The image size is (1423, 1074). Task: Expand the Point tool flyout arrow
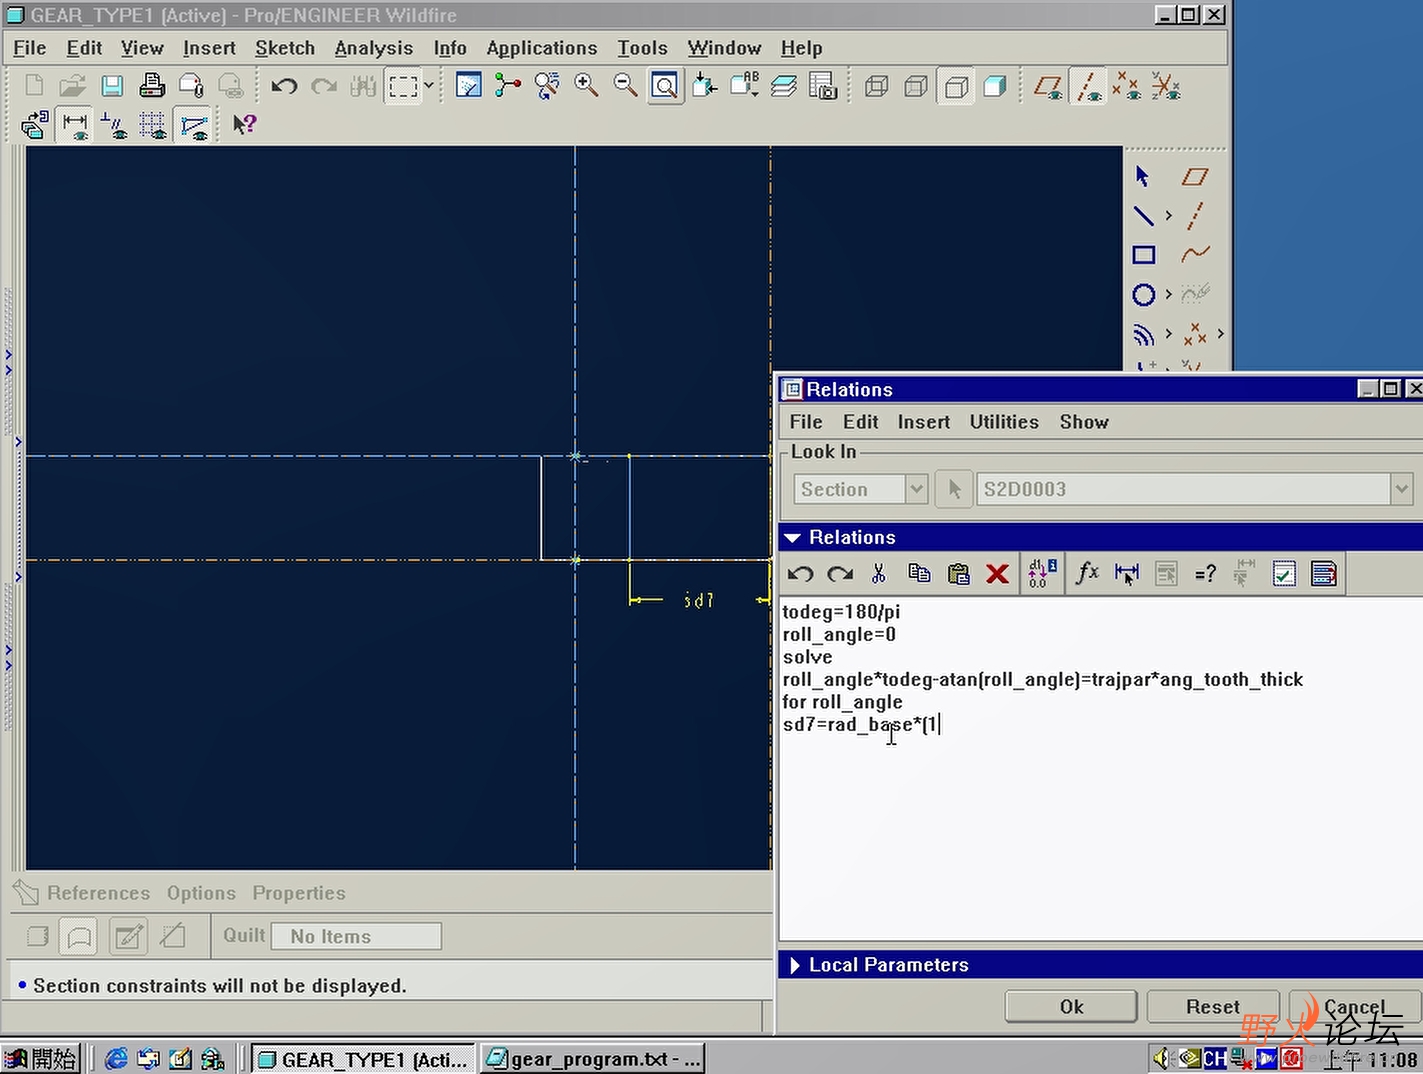point(1220,333)
